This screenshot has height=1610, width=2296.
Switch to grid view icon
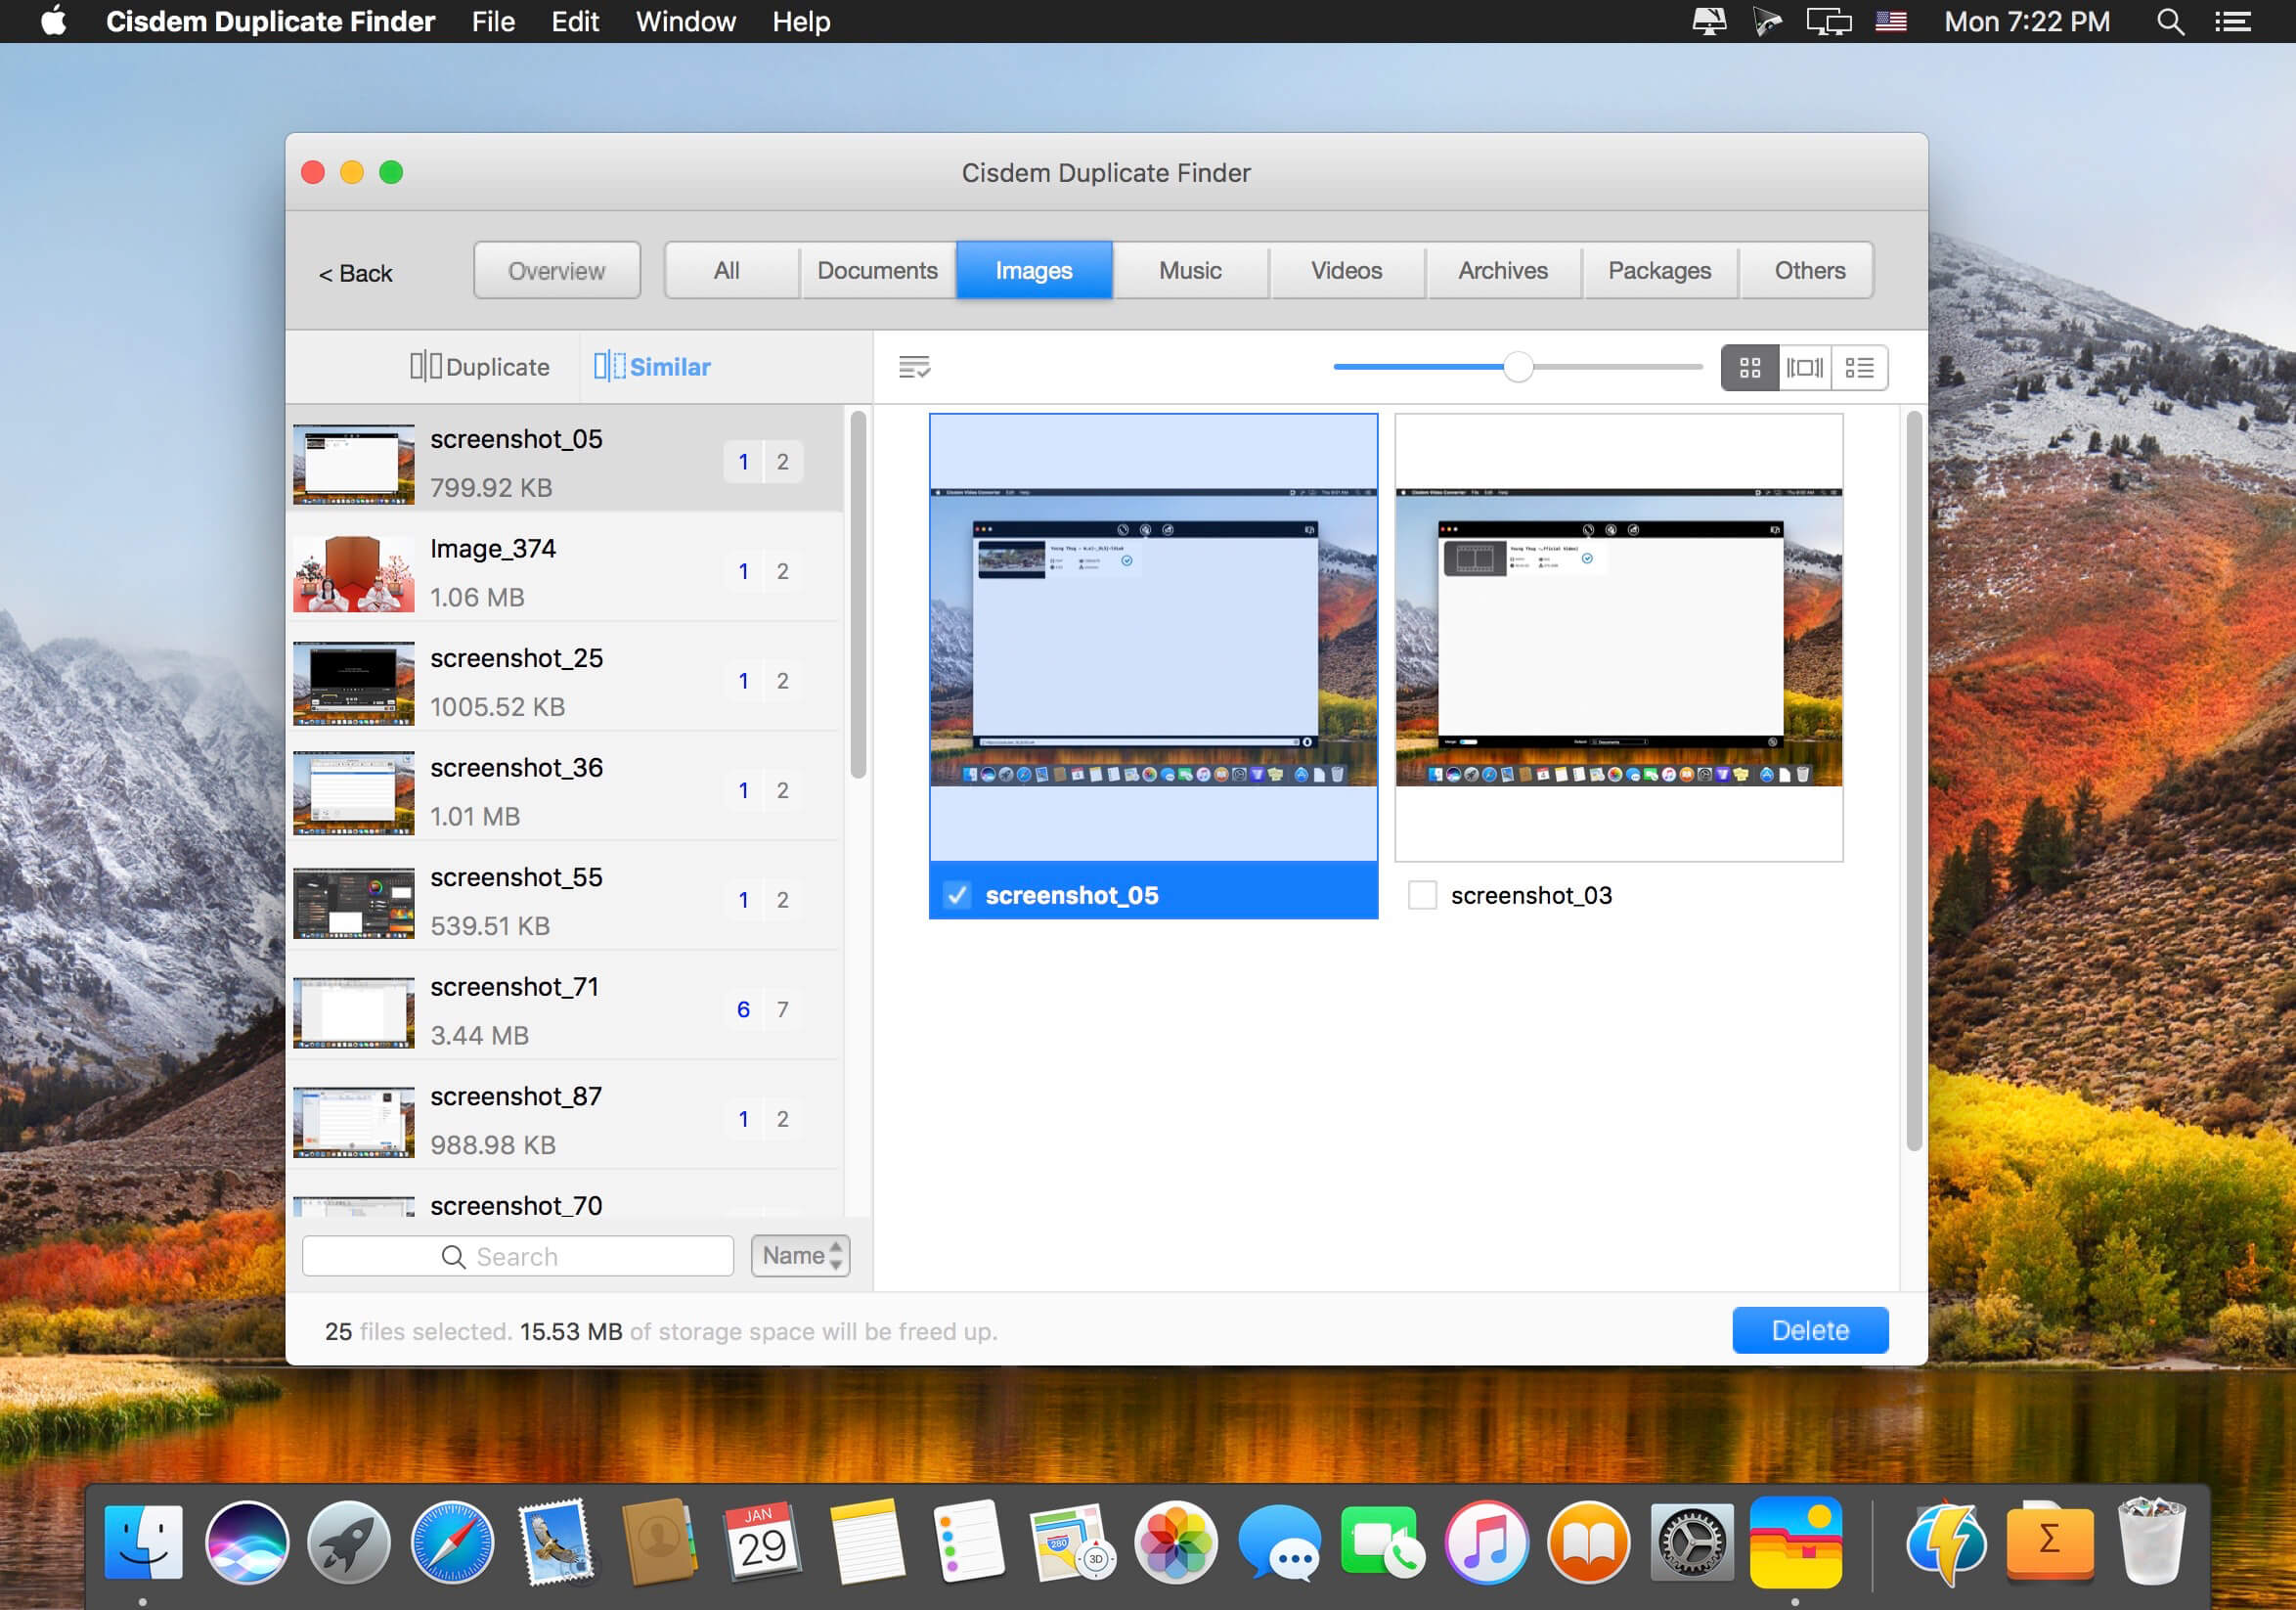(x=1749, y=368)
